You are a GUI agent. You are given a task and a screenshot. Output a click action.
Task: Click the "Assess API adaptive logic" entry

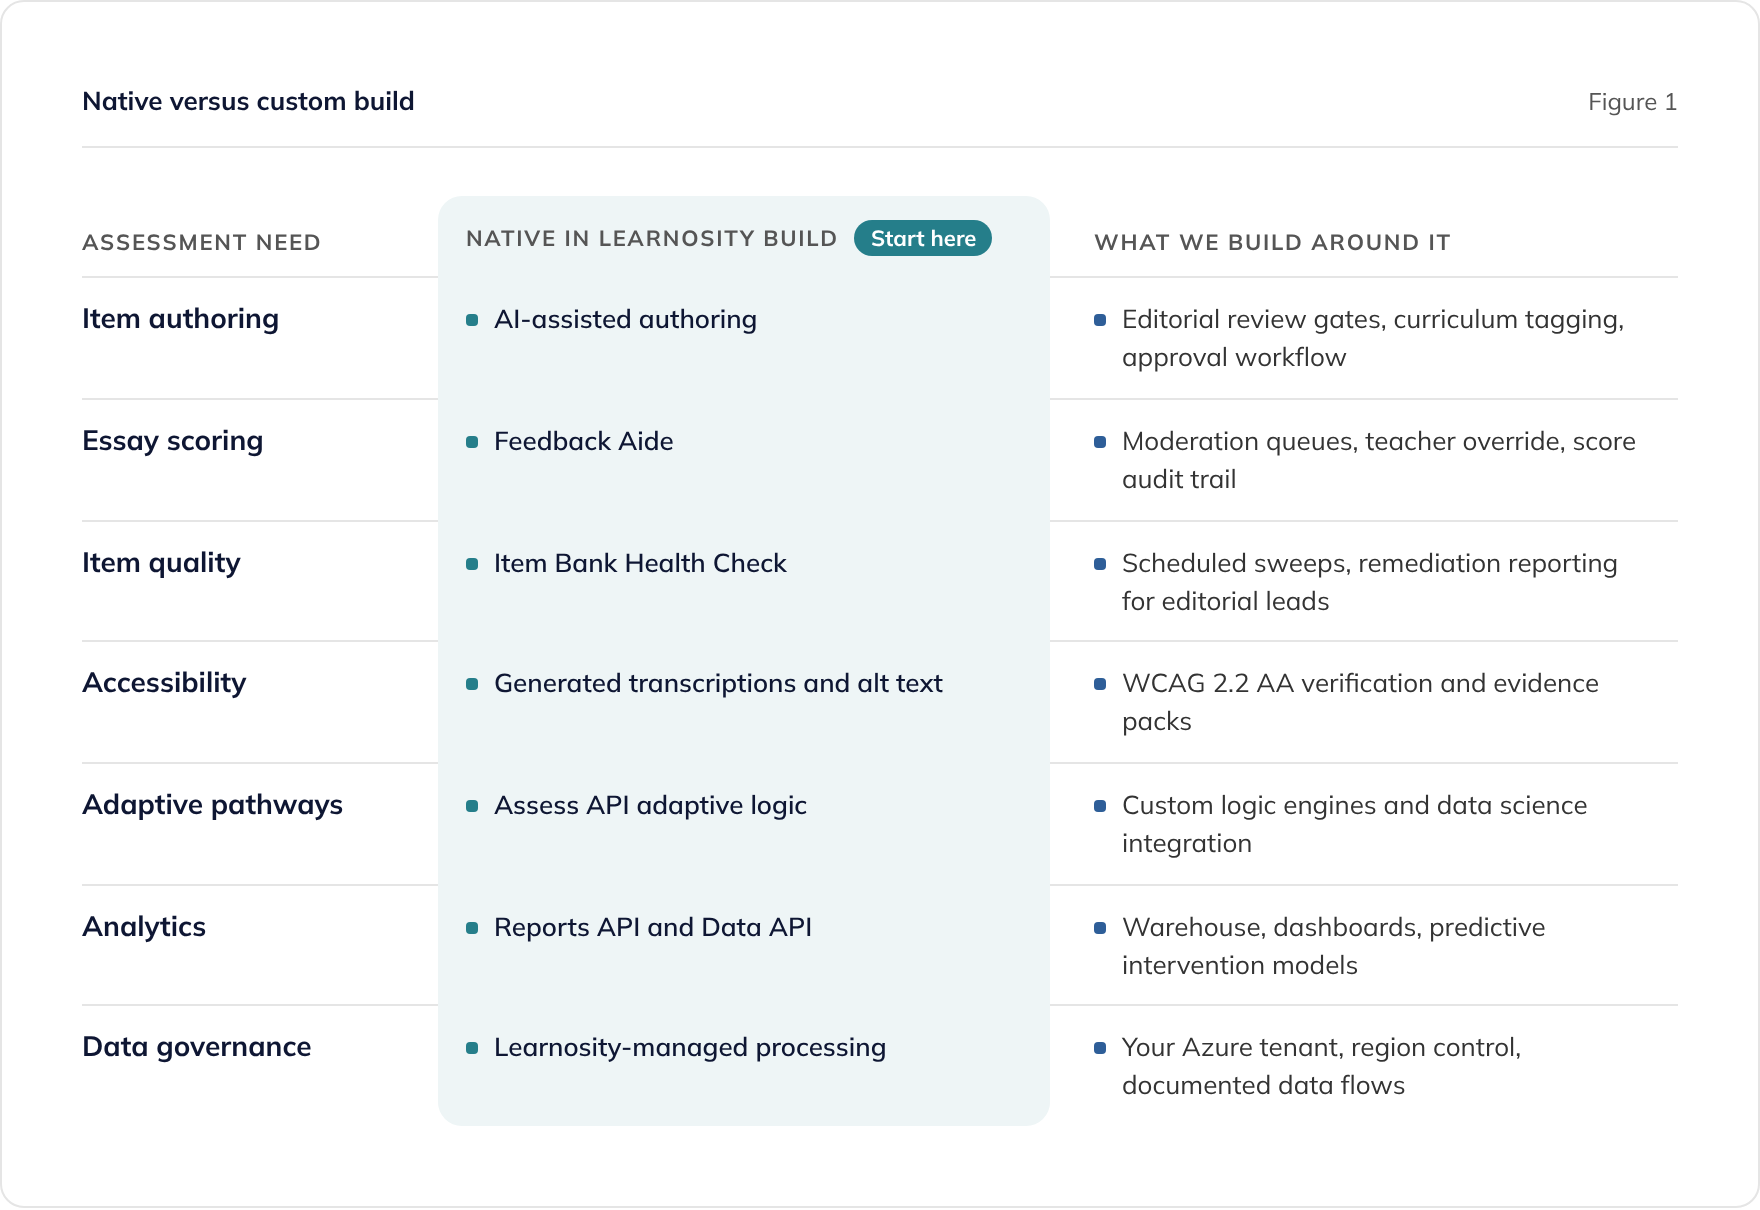click(650, 805)
